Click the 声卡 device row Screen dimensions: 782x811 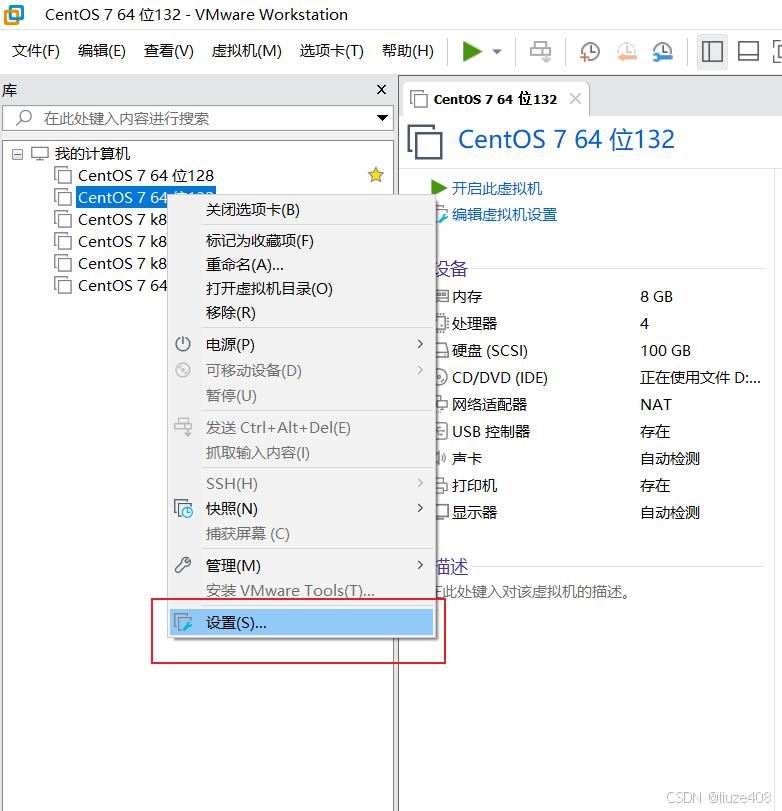(599, 459)
